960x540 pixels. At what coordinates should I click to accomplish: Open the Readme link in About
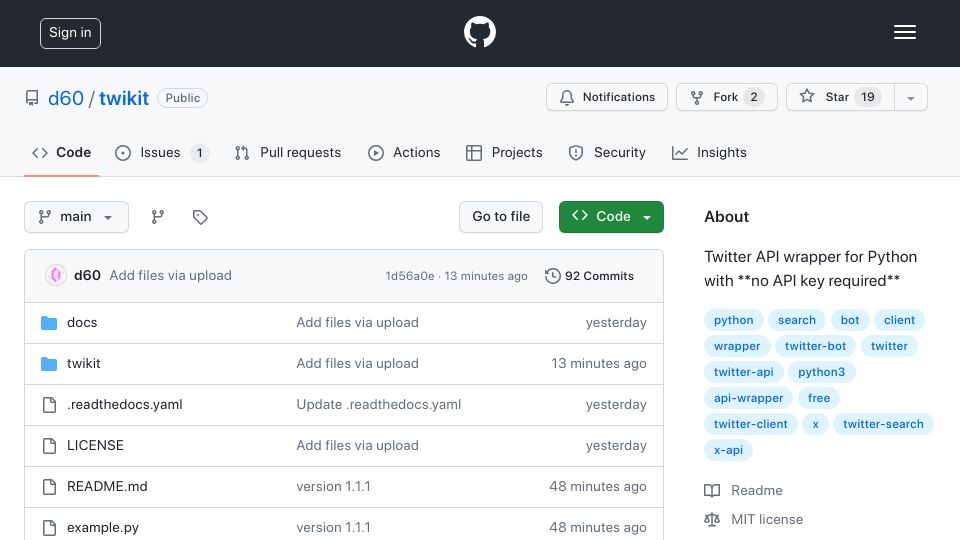pyautogui.click(x=757, y=490)
